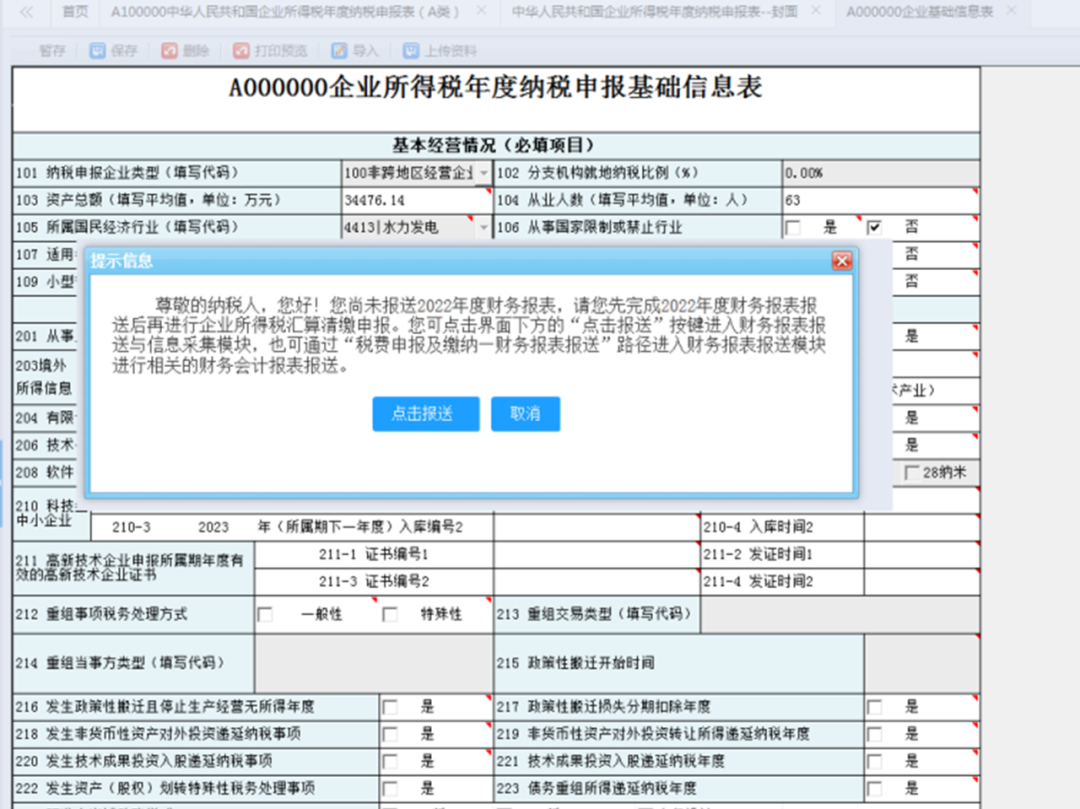The width and height of the screenshot is (1080, 809).
Task: Check 是 for 219 非货币性资产转让所得递延纳税年度
Action: (x=875, y=735)
